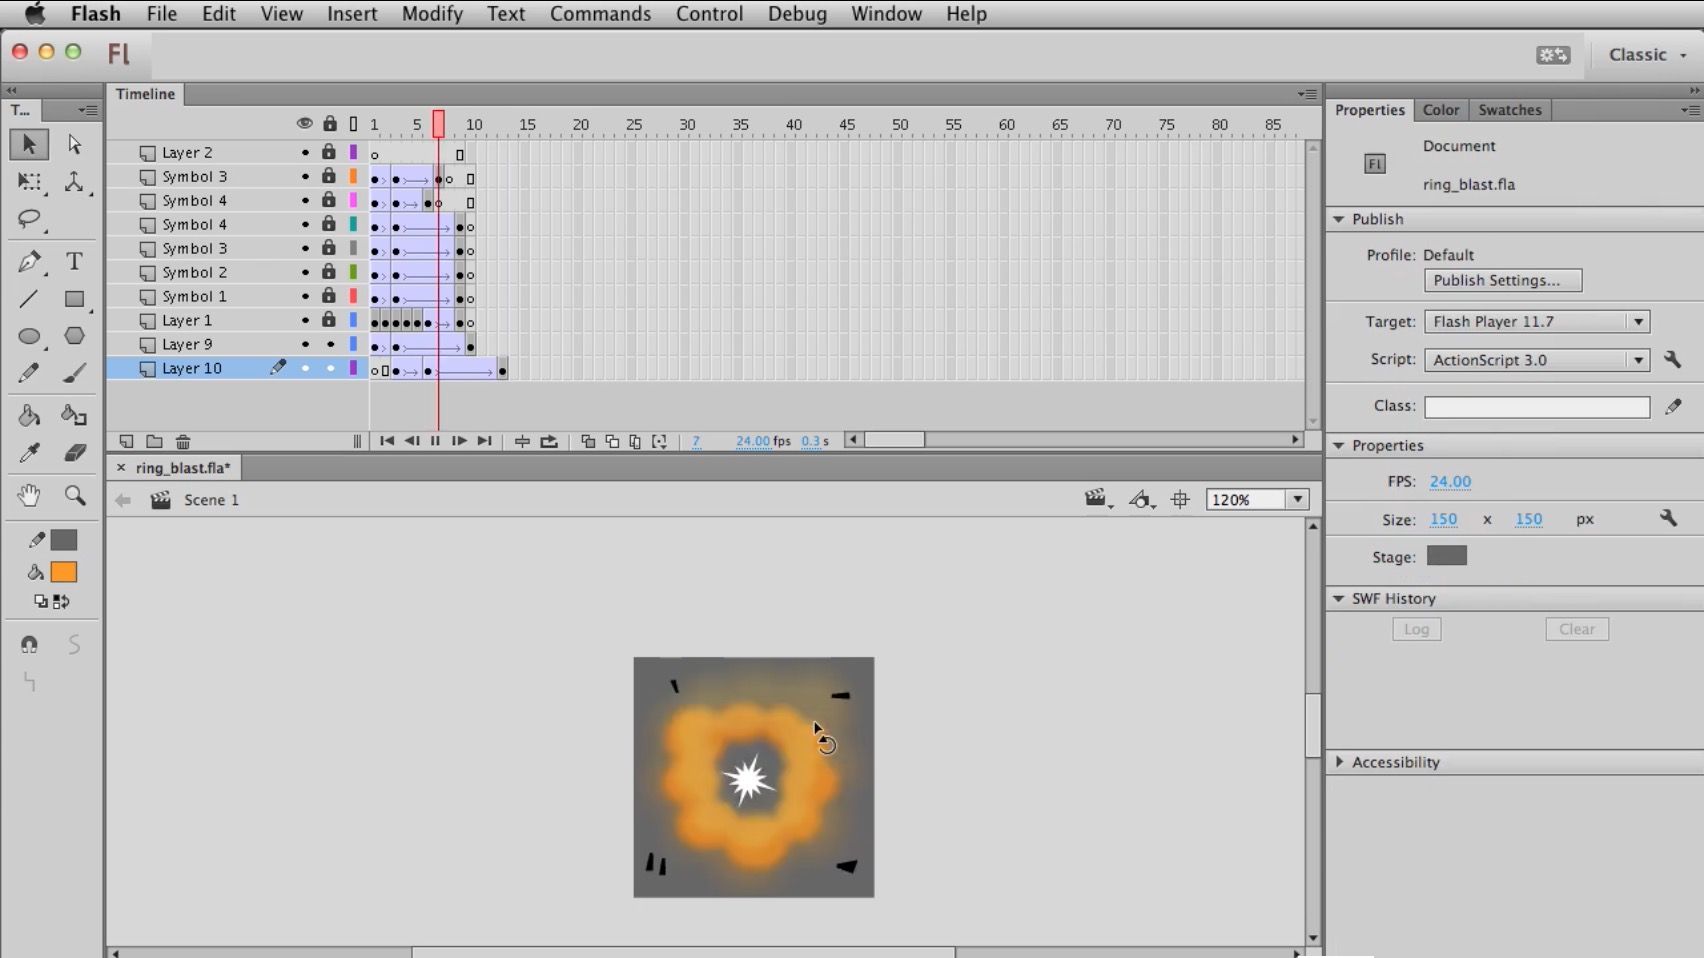Open the Modify menu
1704x958 pixels.
click(431, 14)
